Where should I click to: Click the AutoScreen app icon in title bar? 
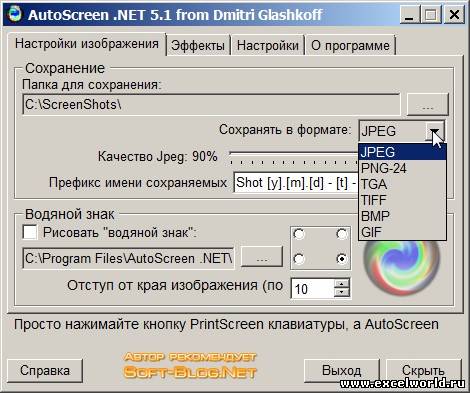point(14,14)
